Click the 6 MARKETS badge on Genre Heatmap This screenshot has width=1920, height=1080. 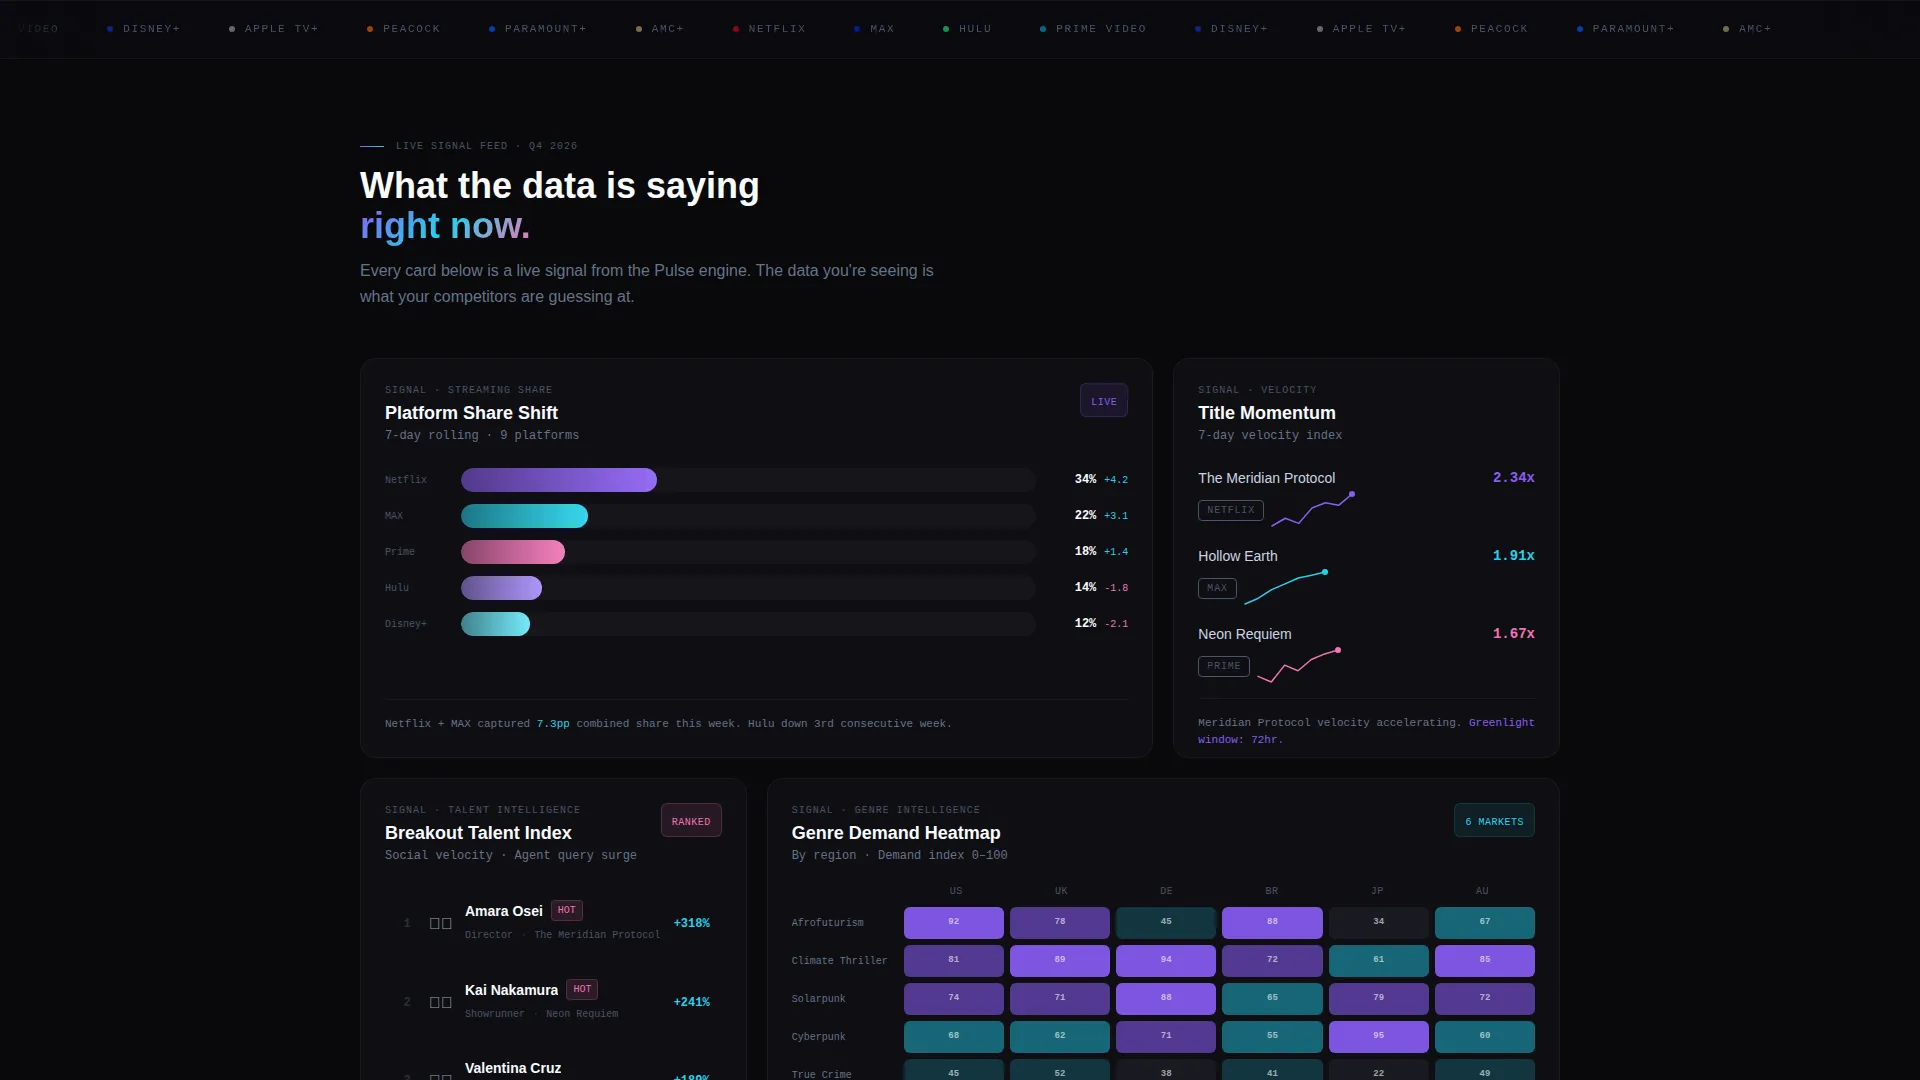point(1494,821)
